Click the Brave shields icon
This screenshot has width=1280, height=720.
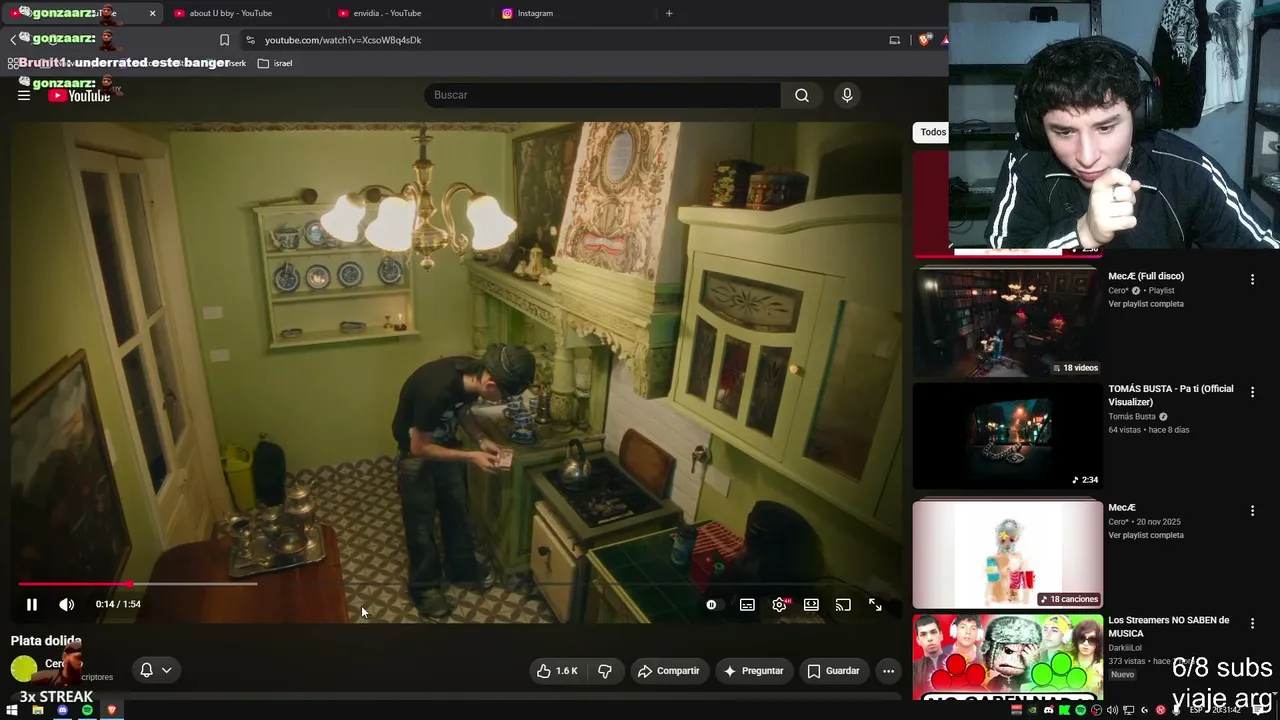tap(924, 40)
